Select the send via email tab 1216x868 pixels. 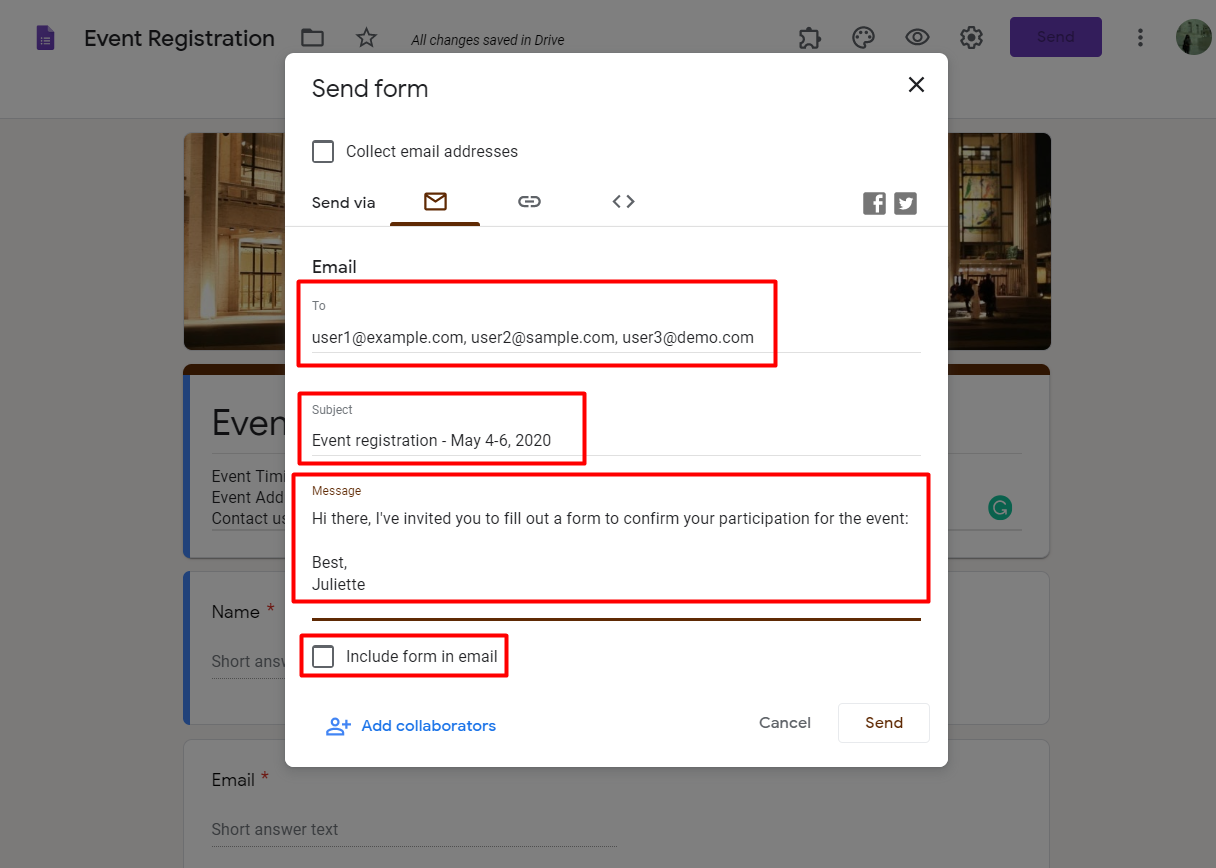click(x=435, y=202)
